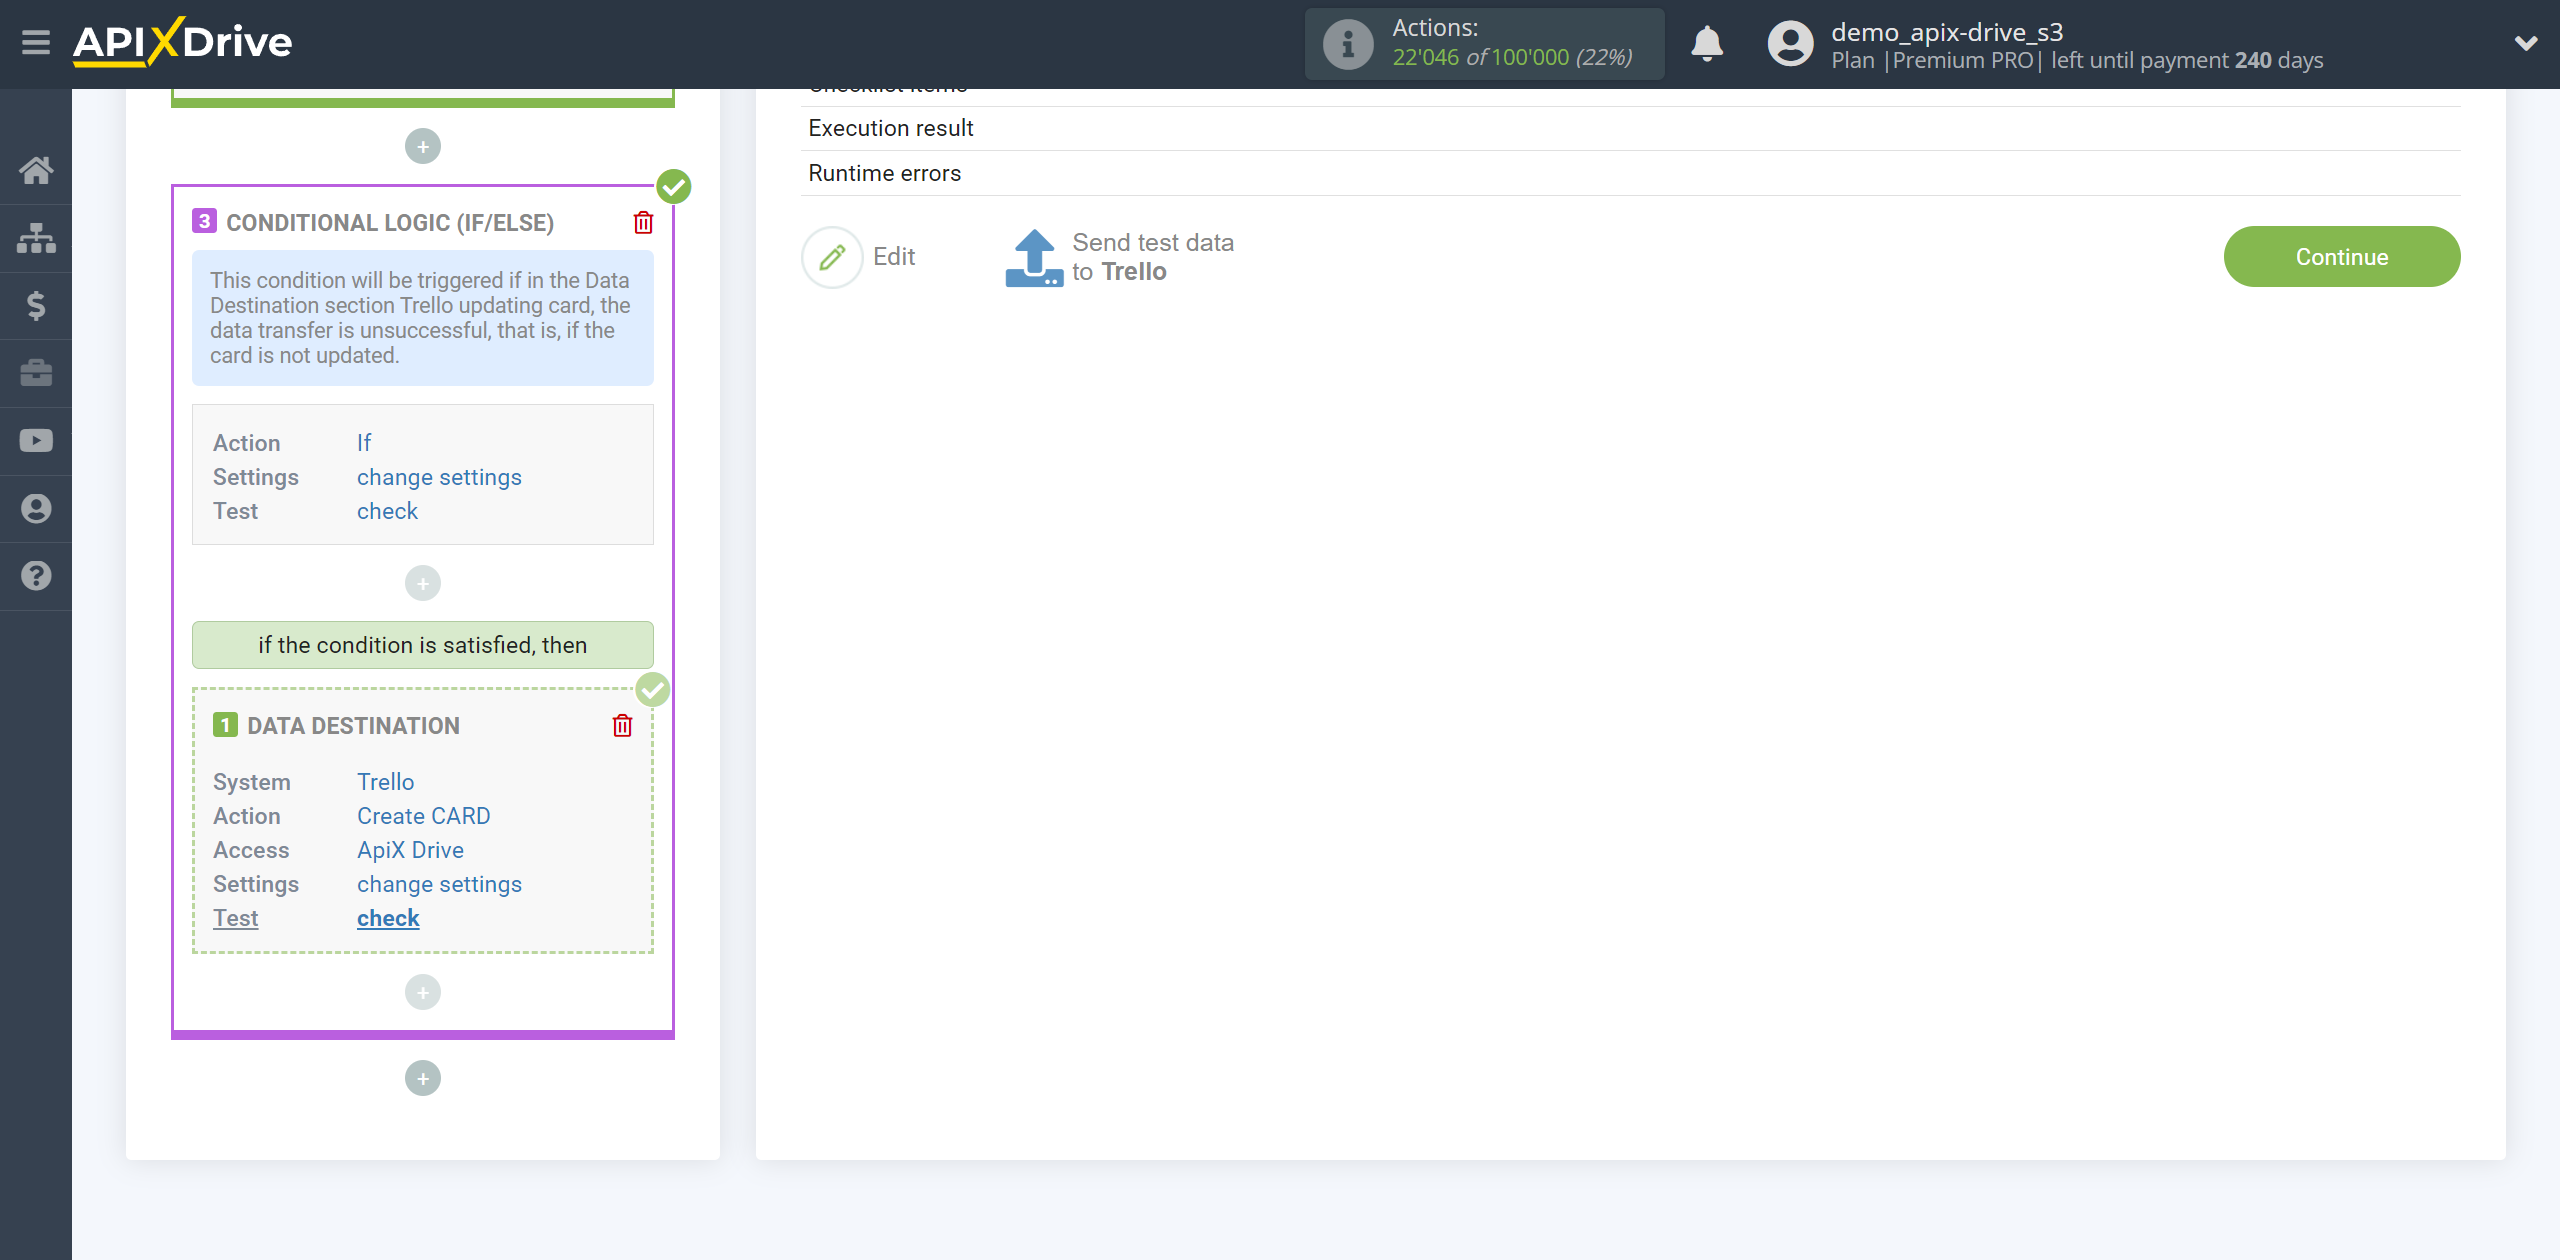Click the Execution result row
Image resolution: width=2560 pixels, height=1260 pixels.
pyautogui.click(x=1630, y=128)
